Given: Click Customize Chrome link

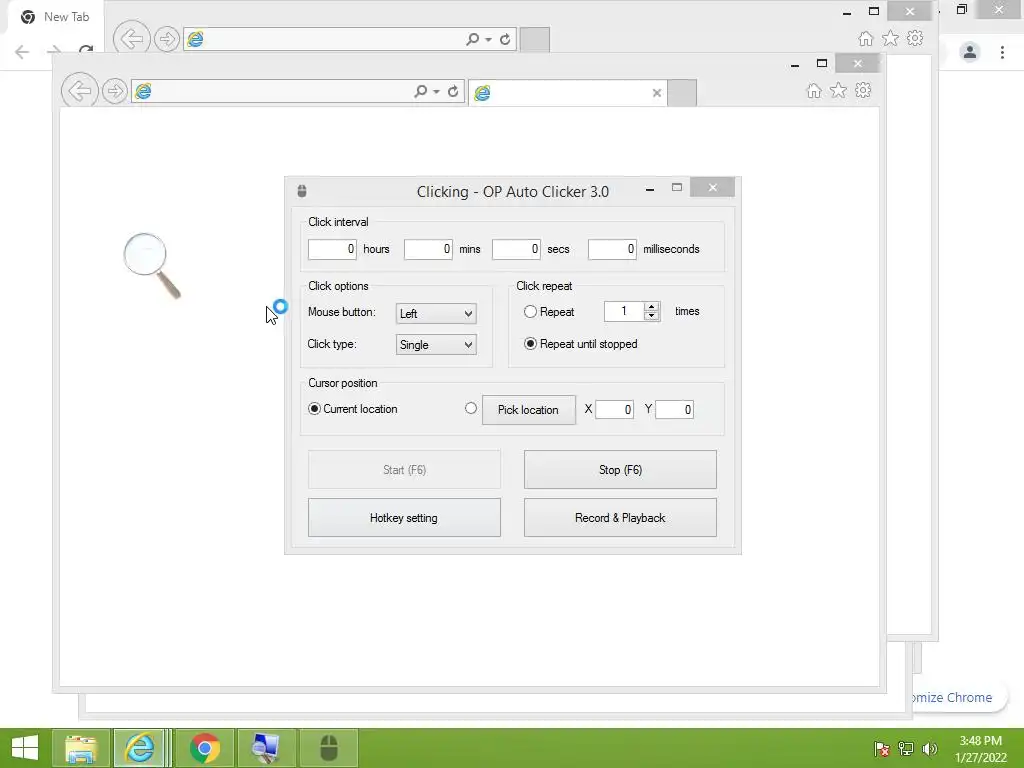Looking at the screenshot, I should pyautogui.click(x=950, y=697).
